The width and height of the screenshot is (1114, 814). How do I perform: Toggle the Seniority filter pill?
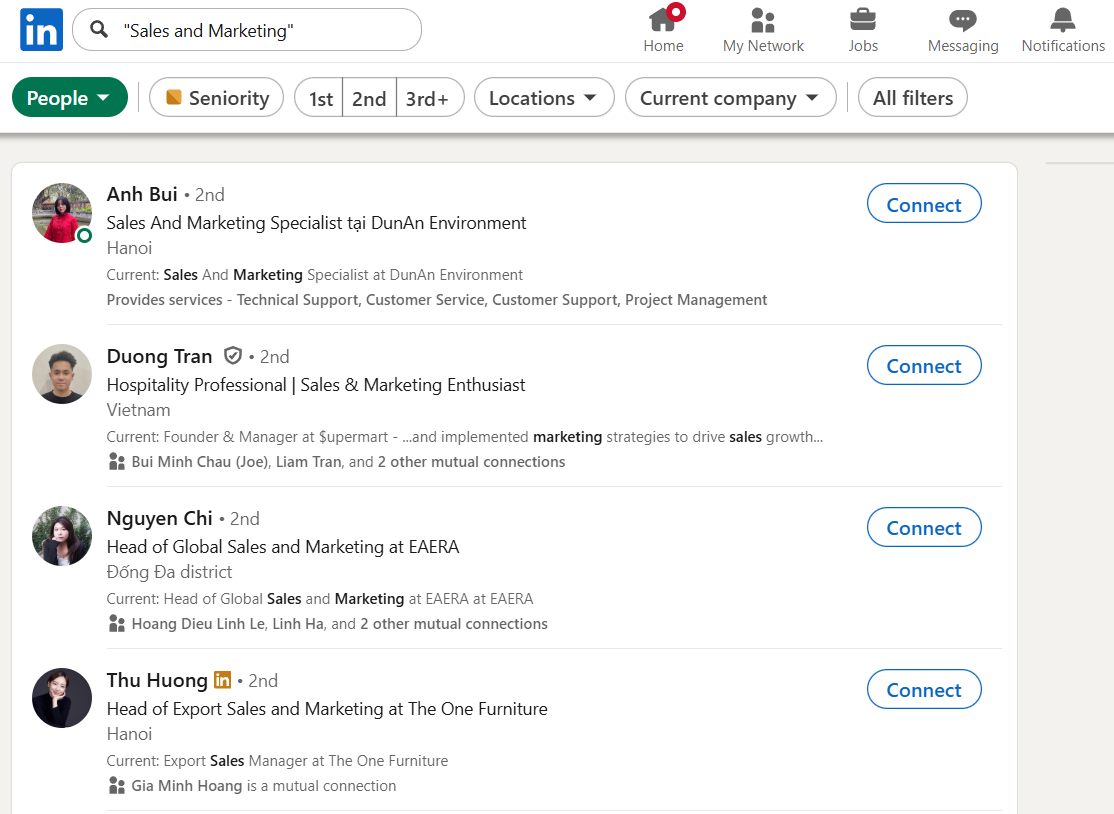217,97
